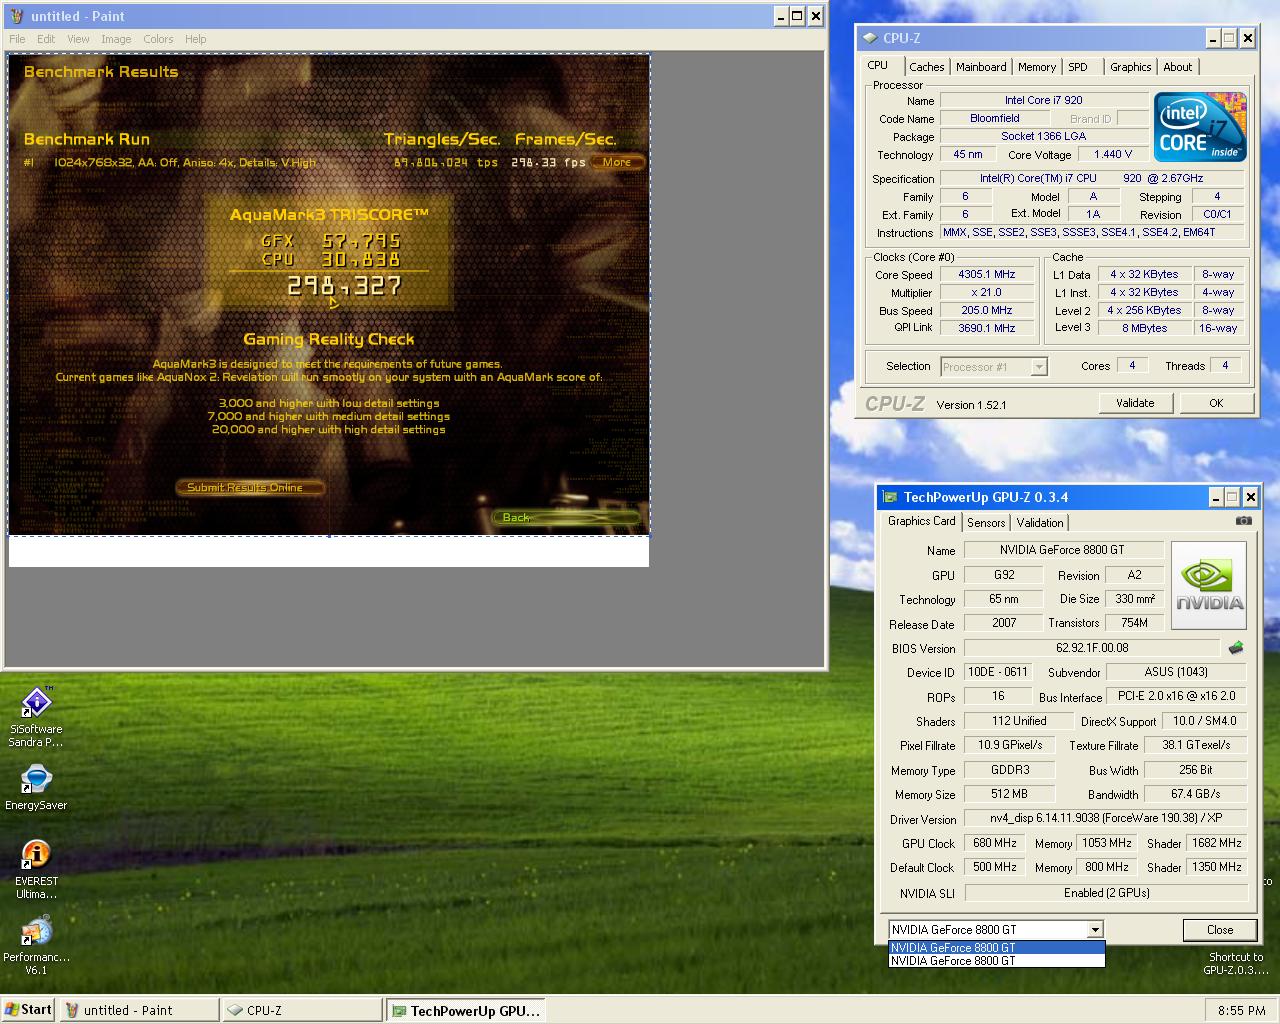Screen dimensions: 1280x1024
Task: Click the CPU-Z Core Voltage 1.440 V value
Action: click(1113, 155)
